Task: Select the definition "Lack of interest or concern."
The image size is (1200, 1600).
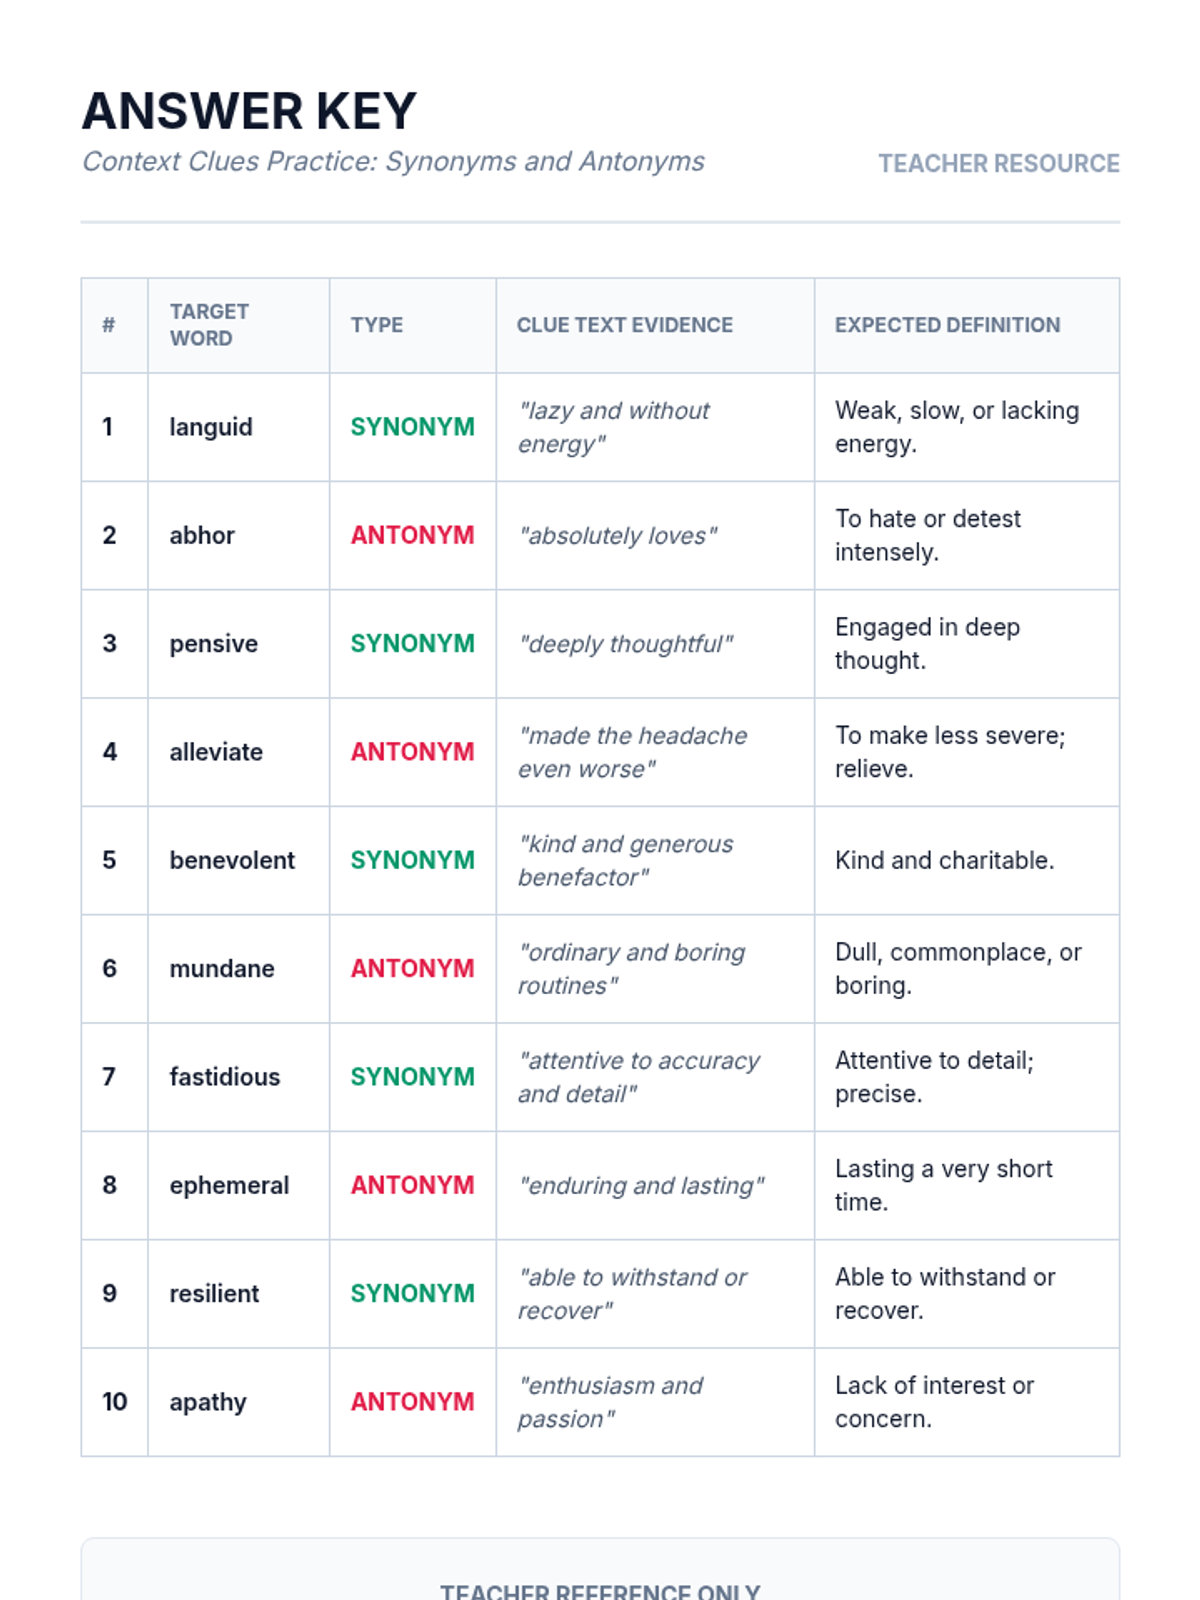Action: point(934,1402)
